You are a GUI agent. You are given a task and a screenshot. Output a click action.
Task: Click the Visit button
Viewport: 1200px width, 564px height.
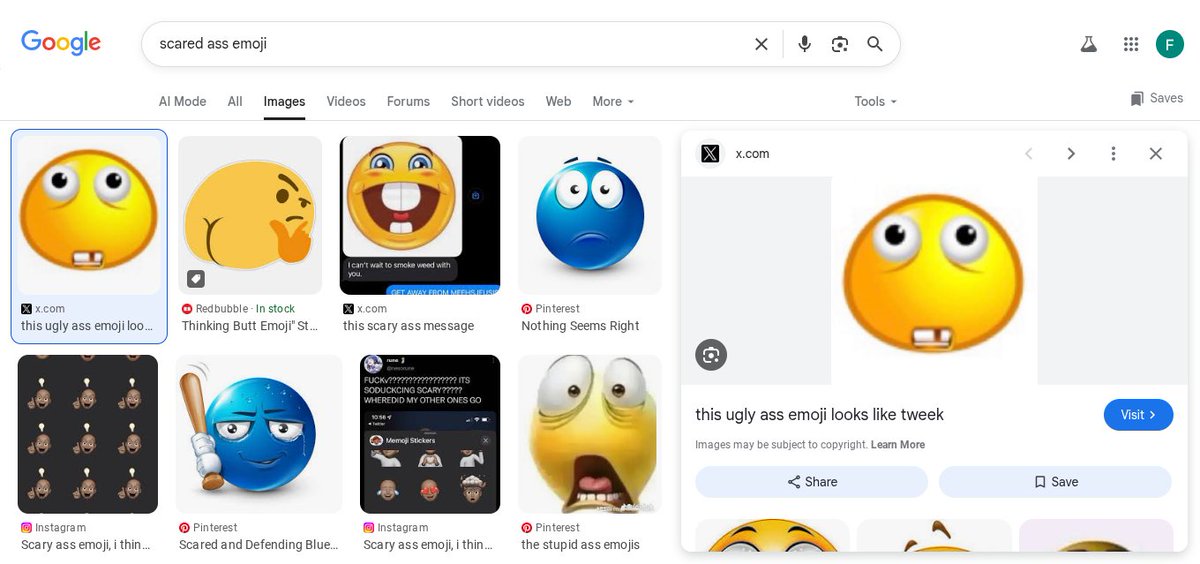[x=1138, y=414]
